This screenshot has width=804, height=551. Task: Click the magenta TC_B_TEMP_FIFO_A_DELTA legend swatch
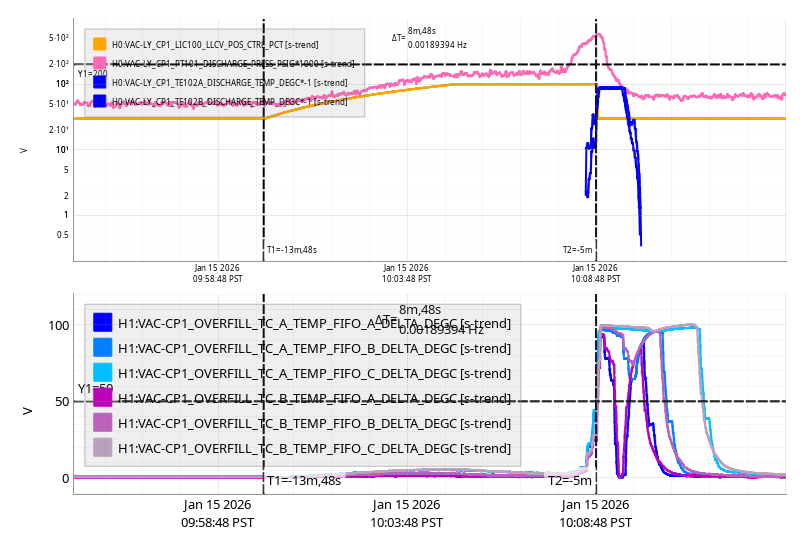(x=102, y=398)
